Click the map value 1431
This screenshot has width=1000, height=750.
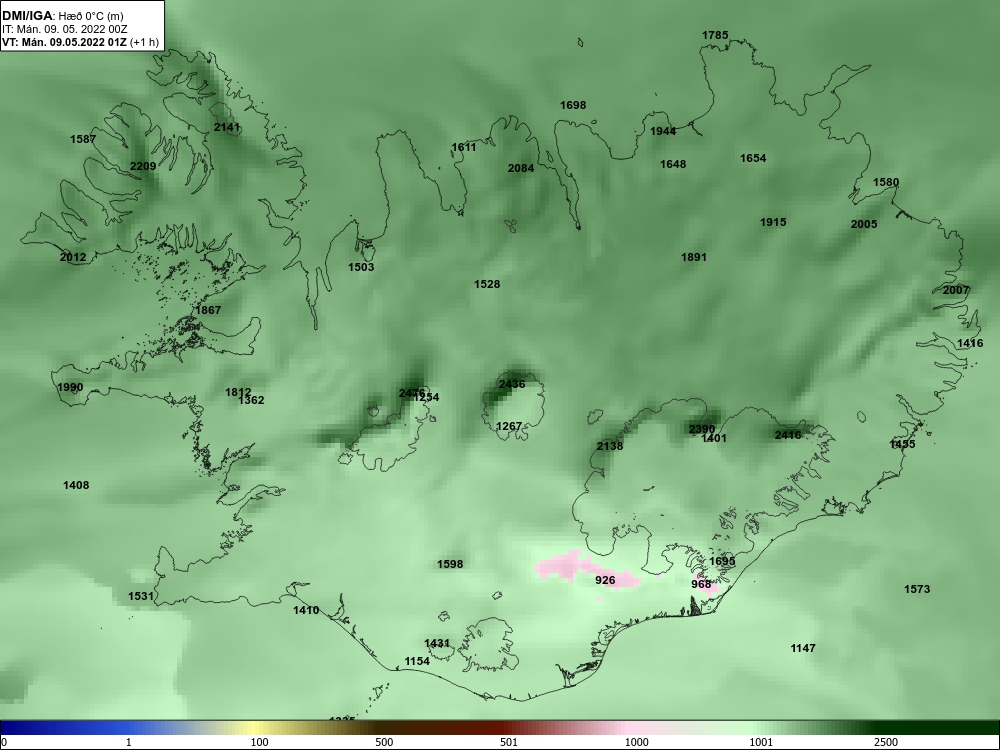pos(437,644)
